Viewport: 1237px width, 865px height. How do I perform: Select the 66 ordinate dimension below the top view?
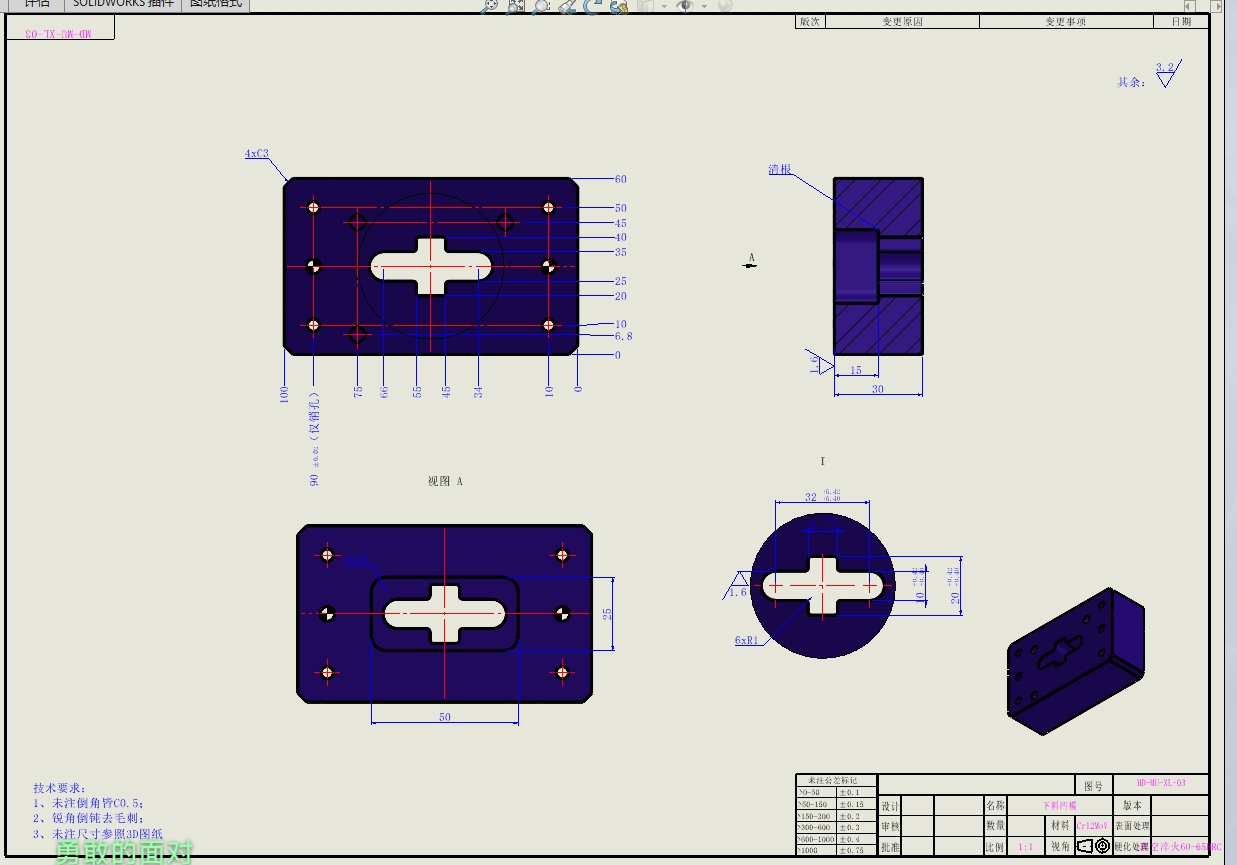pos(384,391)
